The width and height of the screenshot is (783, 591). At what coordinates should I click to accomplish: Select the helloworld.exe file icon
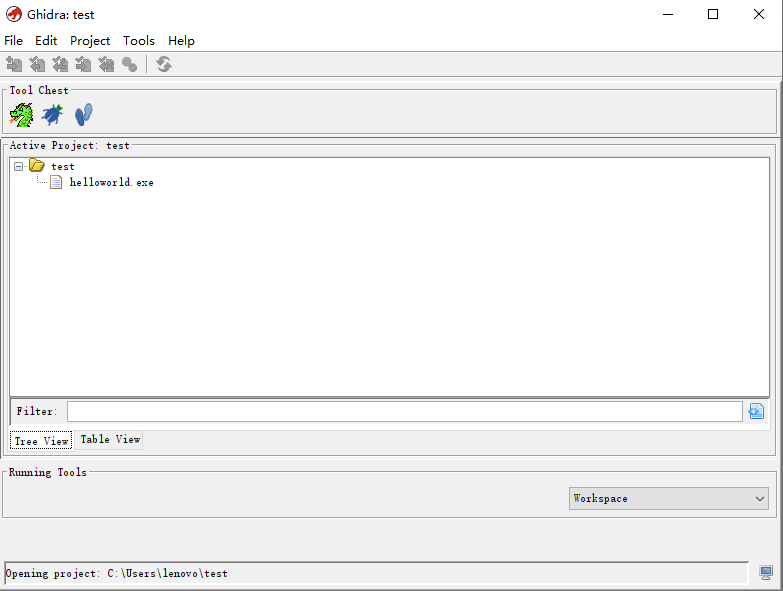pos(56,182)
